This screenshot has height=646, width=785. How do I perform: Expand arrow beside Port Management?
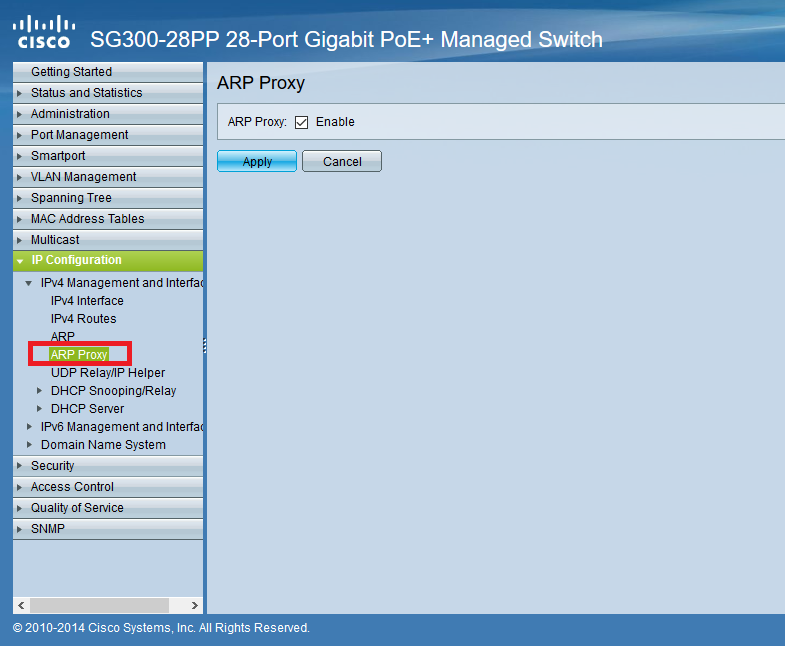[x=20, y=135]
